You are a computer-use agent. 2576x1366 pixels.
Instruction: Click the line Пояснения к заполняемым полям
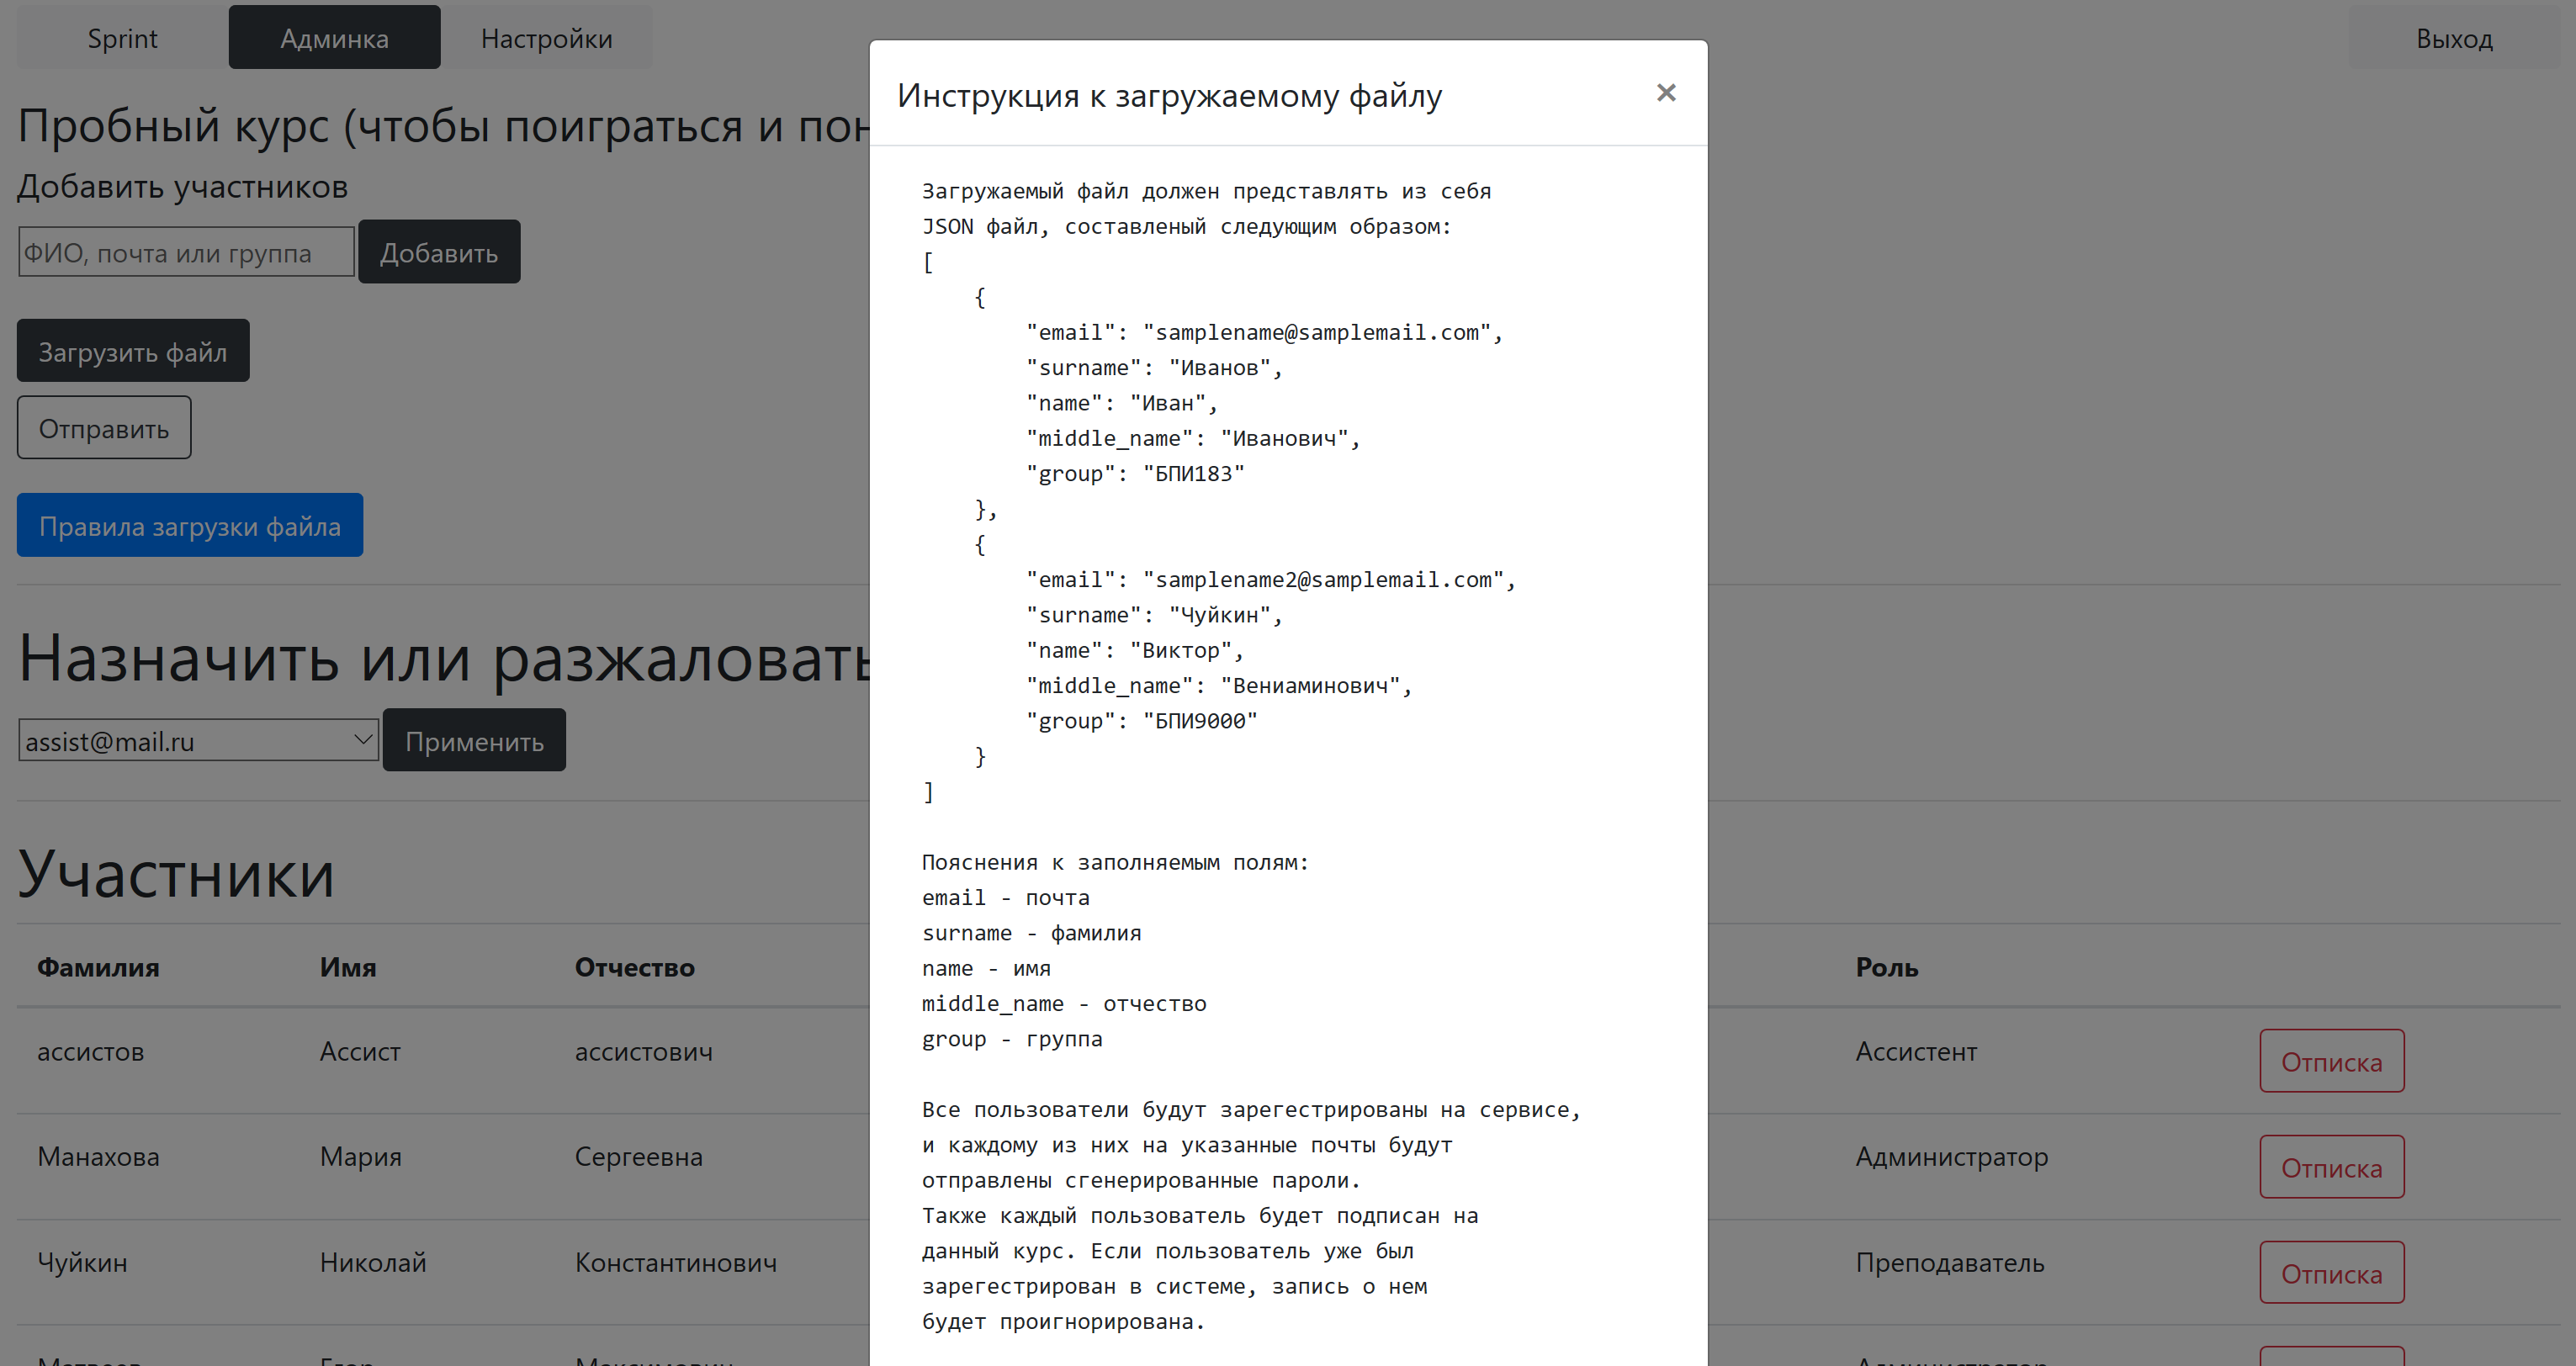(x=1115, y=862)
